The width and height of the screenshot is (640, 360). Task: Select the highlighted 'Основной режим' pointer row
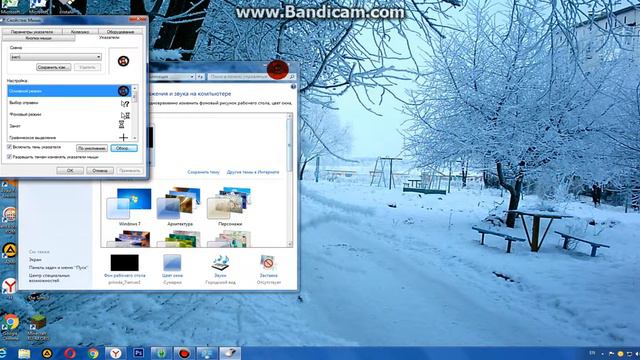point(69,91)
